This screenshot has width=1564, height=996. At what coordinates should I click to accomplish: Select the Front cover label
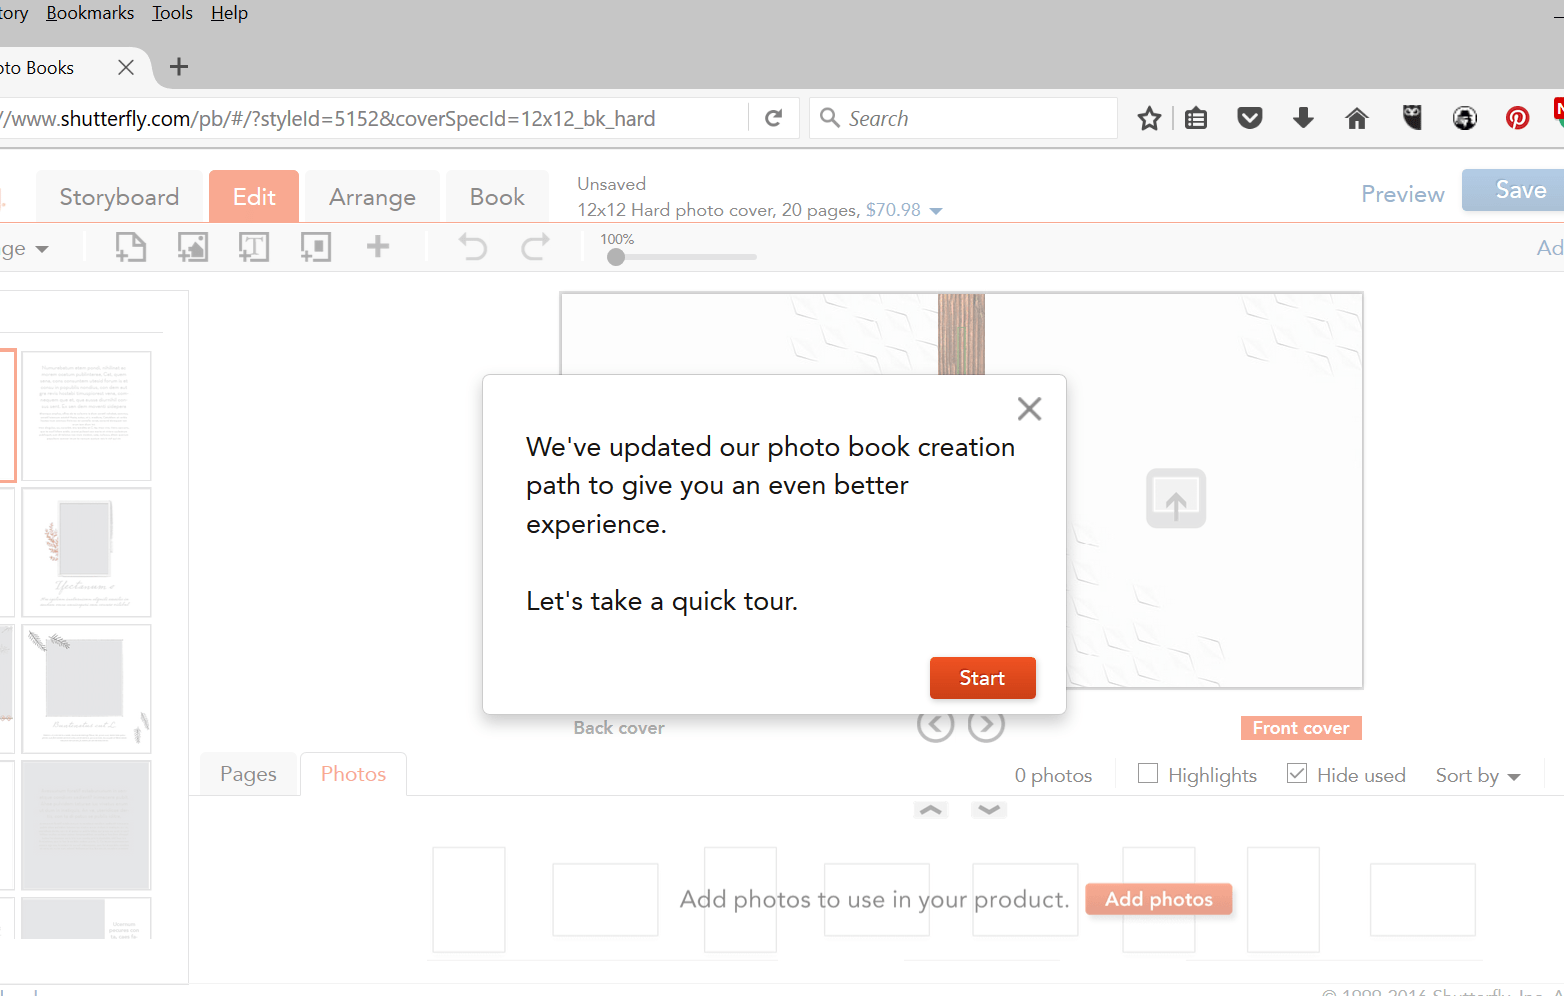point(1301,728)
